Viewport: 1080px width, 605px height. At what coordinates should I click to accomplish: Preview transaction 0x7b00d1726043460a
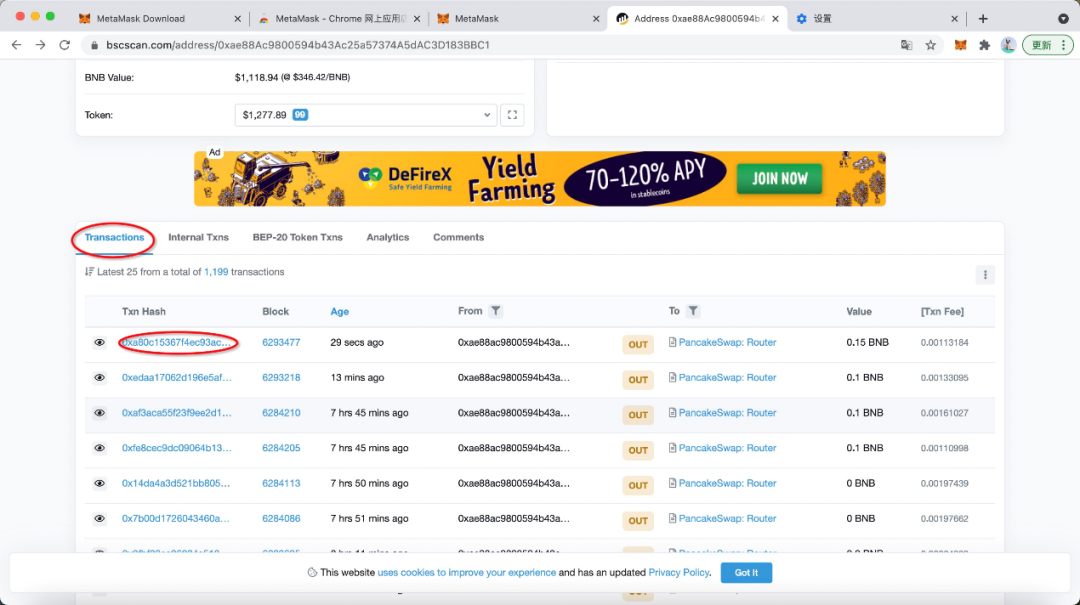click(99, 518)
